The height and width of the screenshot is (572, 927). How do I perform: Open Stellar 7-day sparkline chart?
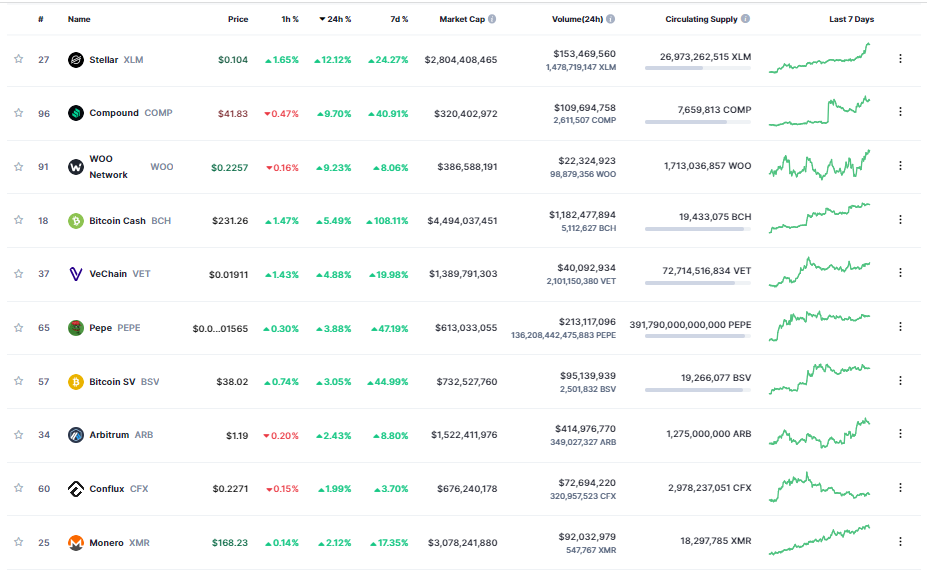(819, 58)
